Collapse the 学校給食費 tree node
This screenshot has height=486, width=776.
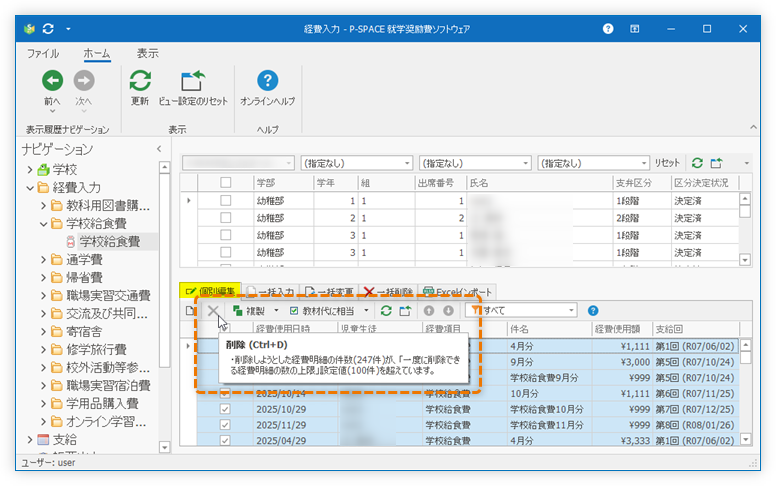tap(44, 224)
